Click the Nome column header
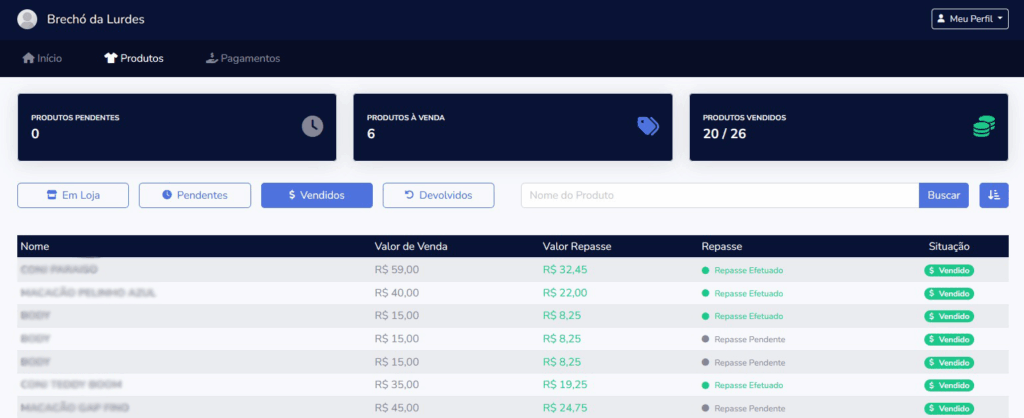This screenshot has height=418, width=1024. [35, 246]
